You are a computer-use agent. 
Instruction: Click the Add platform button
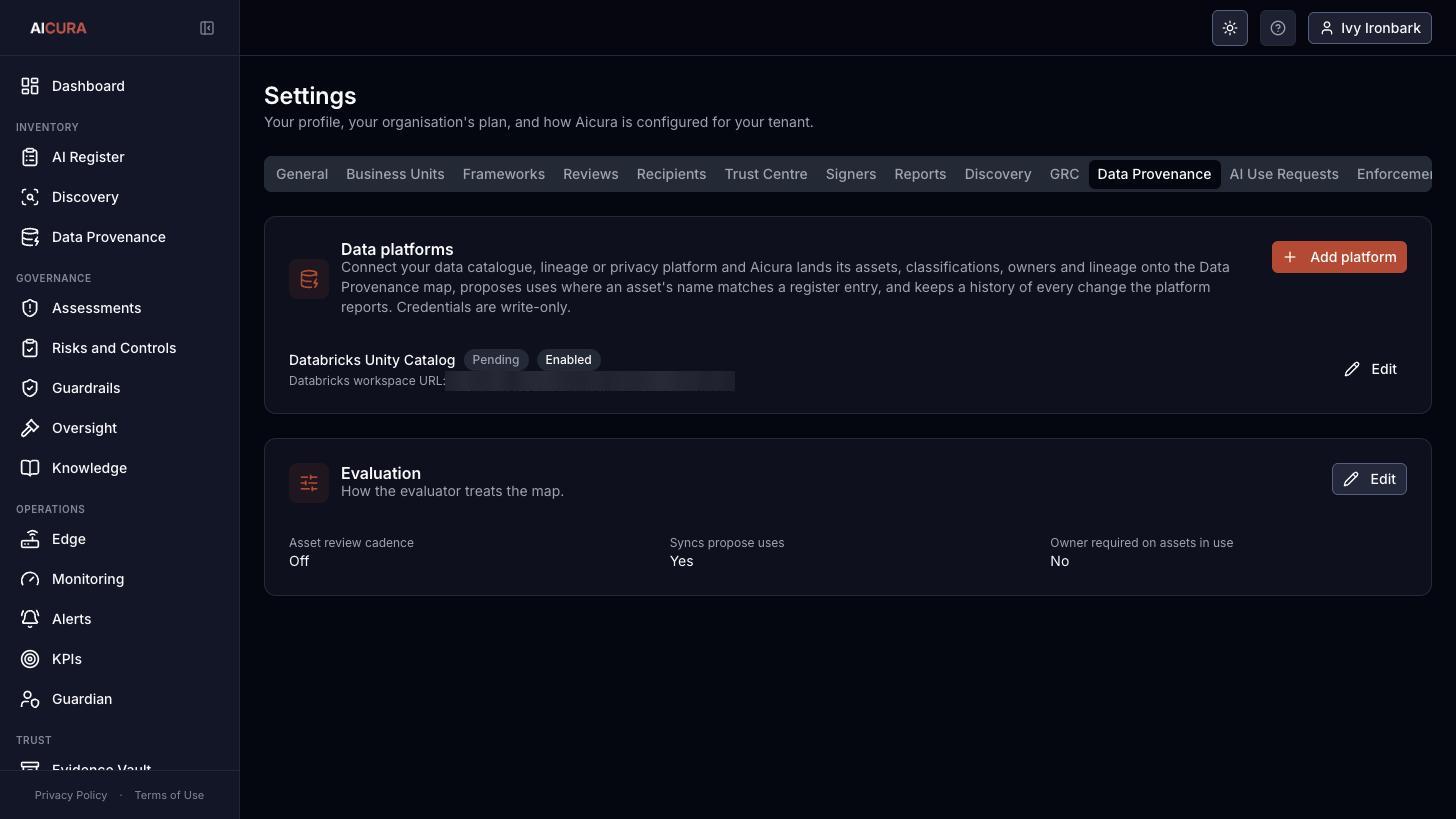coord(1339,257)
